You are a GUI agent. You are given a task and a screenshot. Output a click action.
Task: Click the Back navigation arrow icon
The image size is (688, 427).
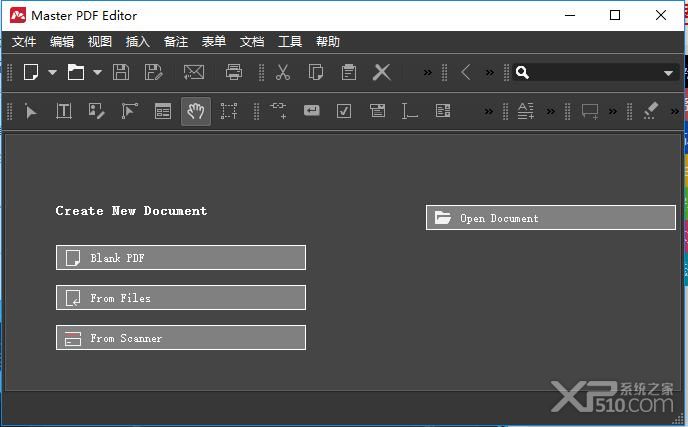(x=466, y=72)
